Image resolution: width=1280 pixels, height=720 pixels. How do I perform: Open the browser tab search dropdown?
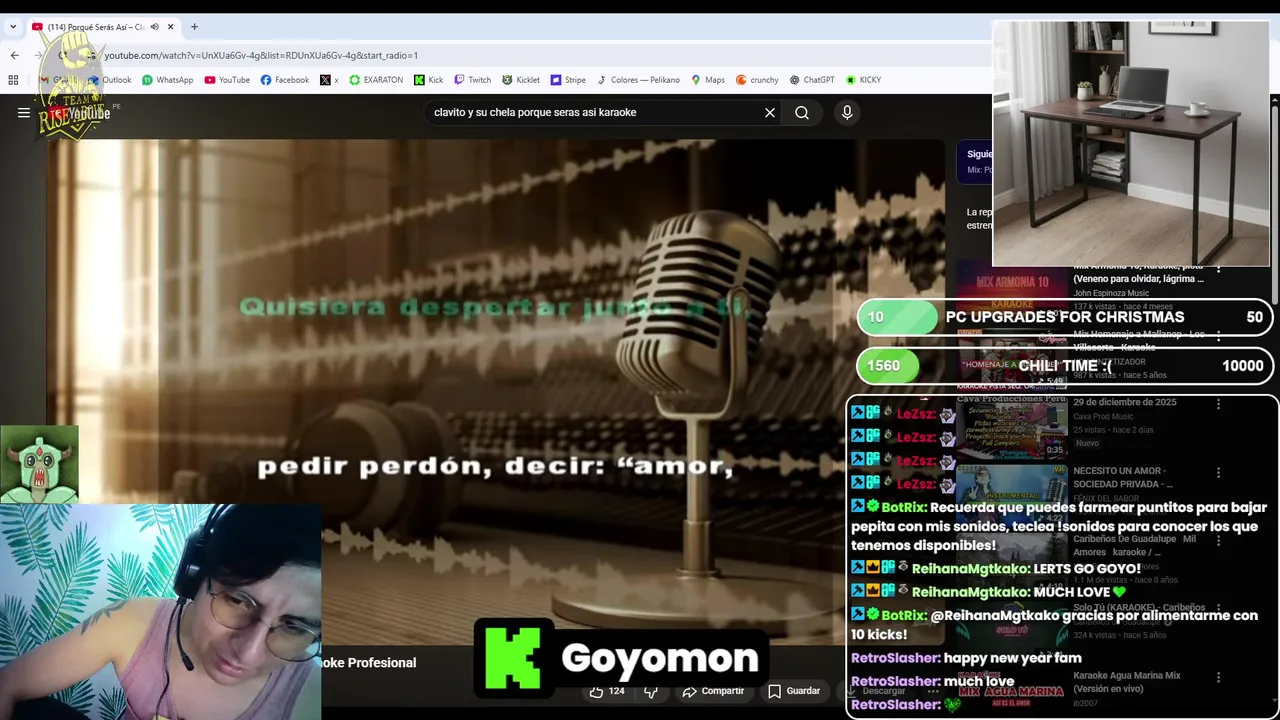click(13, 27)
